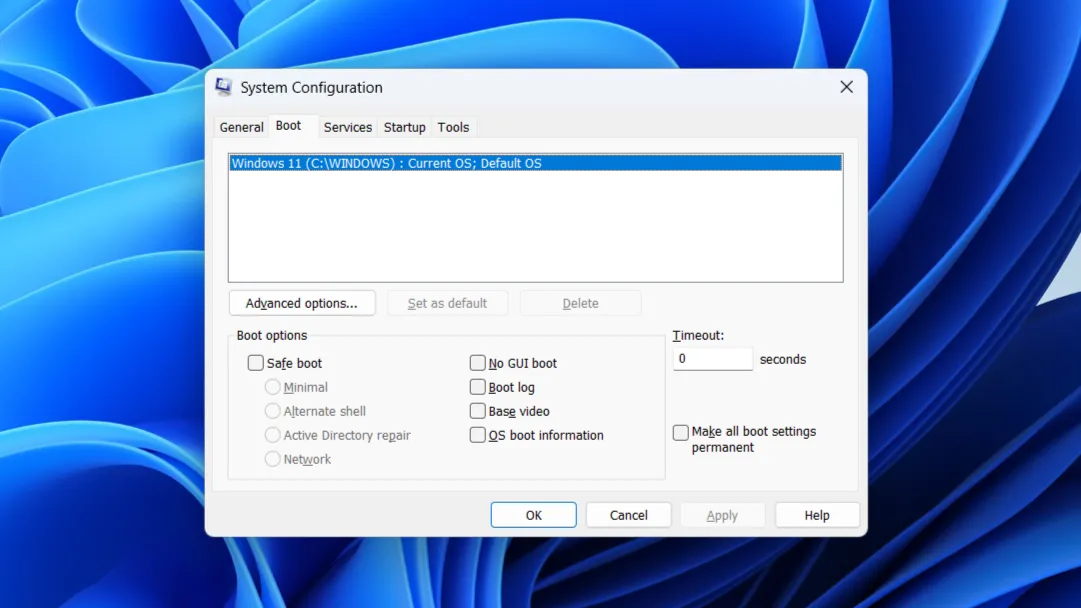This screenshot has width=1081, height=608.
Task: Click the Timeout seconds input field
Action: click(x=712, y=358)
